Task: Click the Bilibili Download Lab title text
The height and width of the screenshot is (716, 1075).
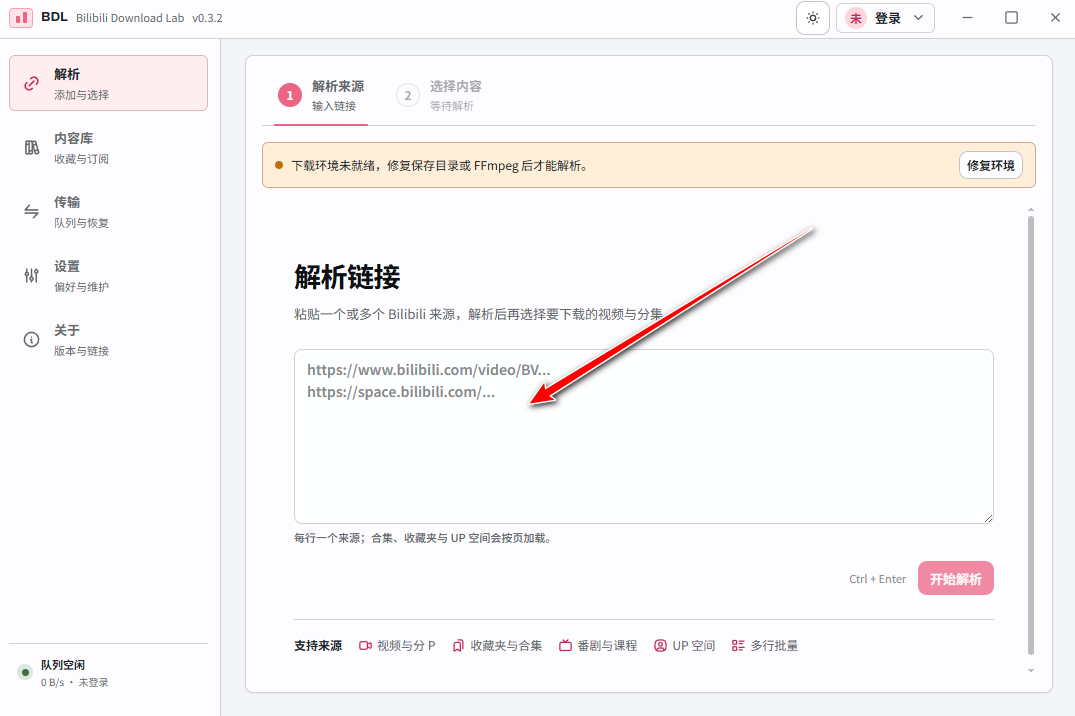Action: click(x=130, y=18)
